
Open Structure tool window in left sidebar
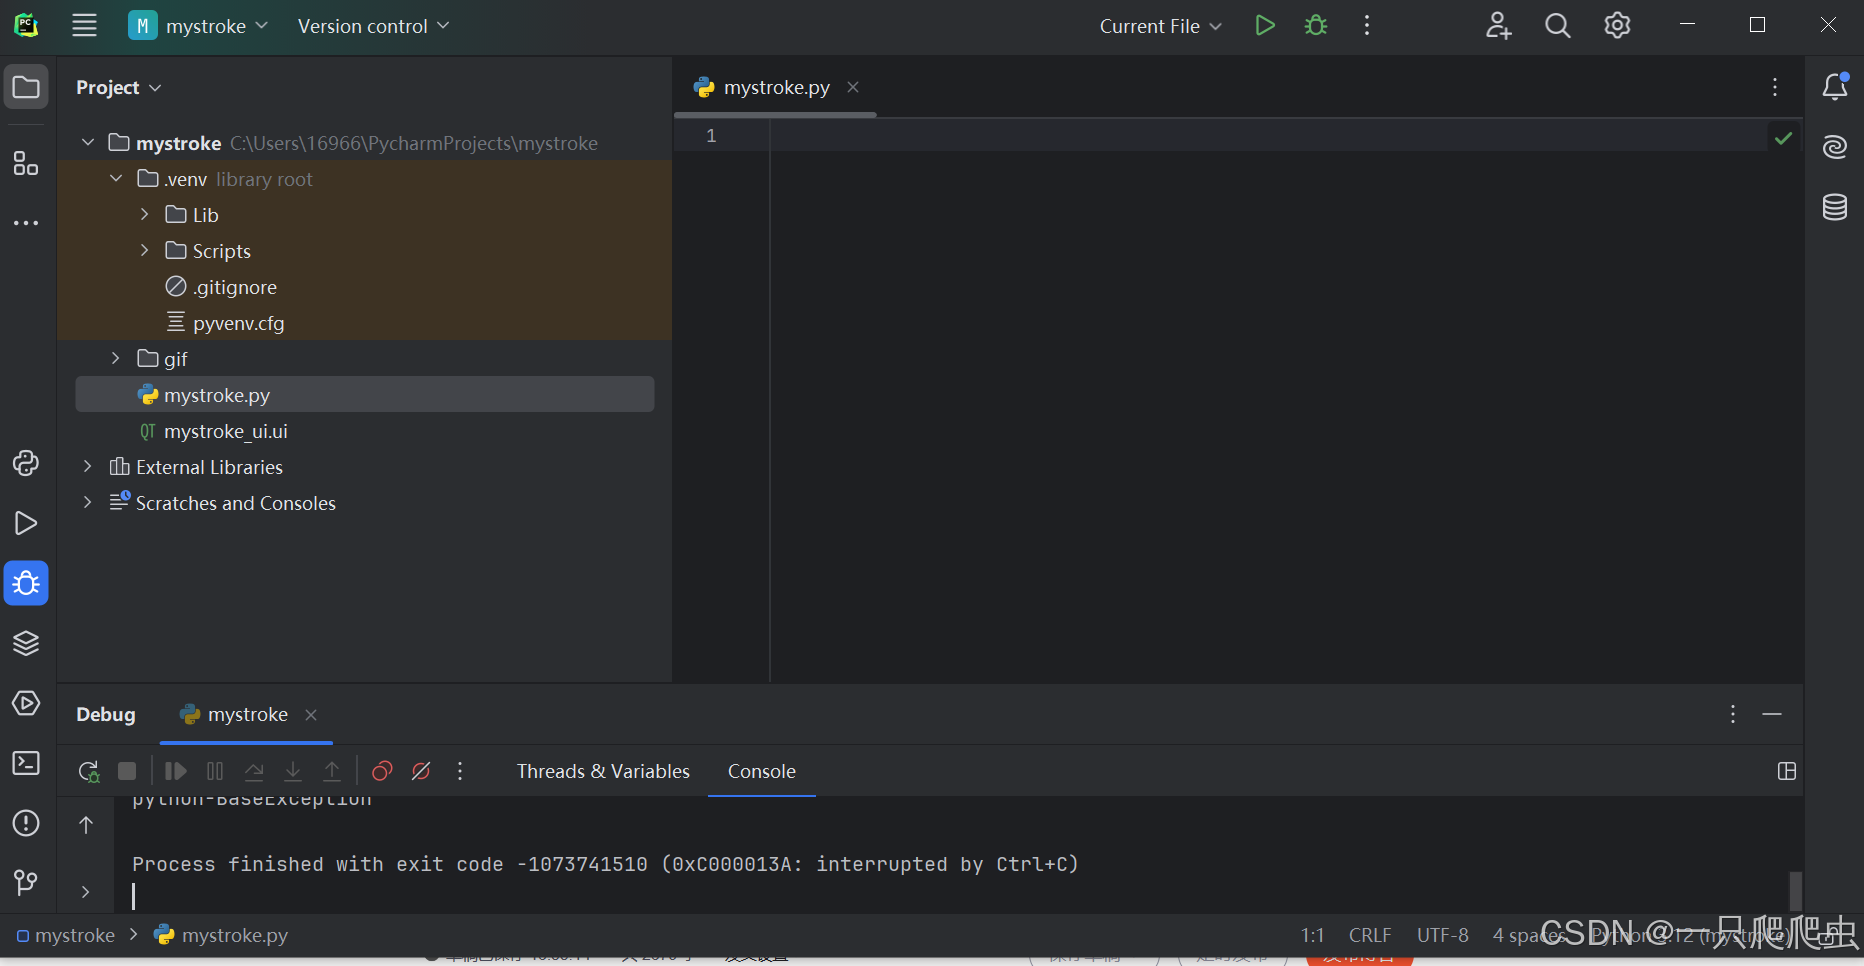26,163
